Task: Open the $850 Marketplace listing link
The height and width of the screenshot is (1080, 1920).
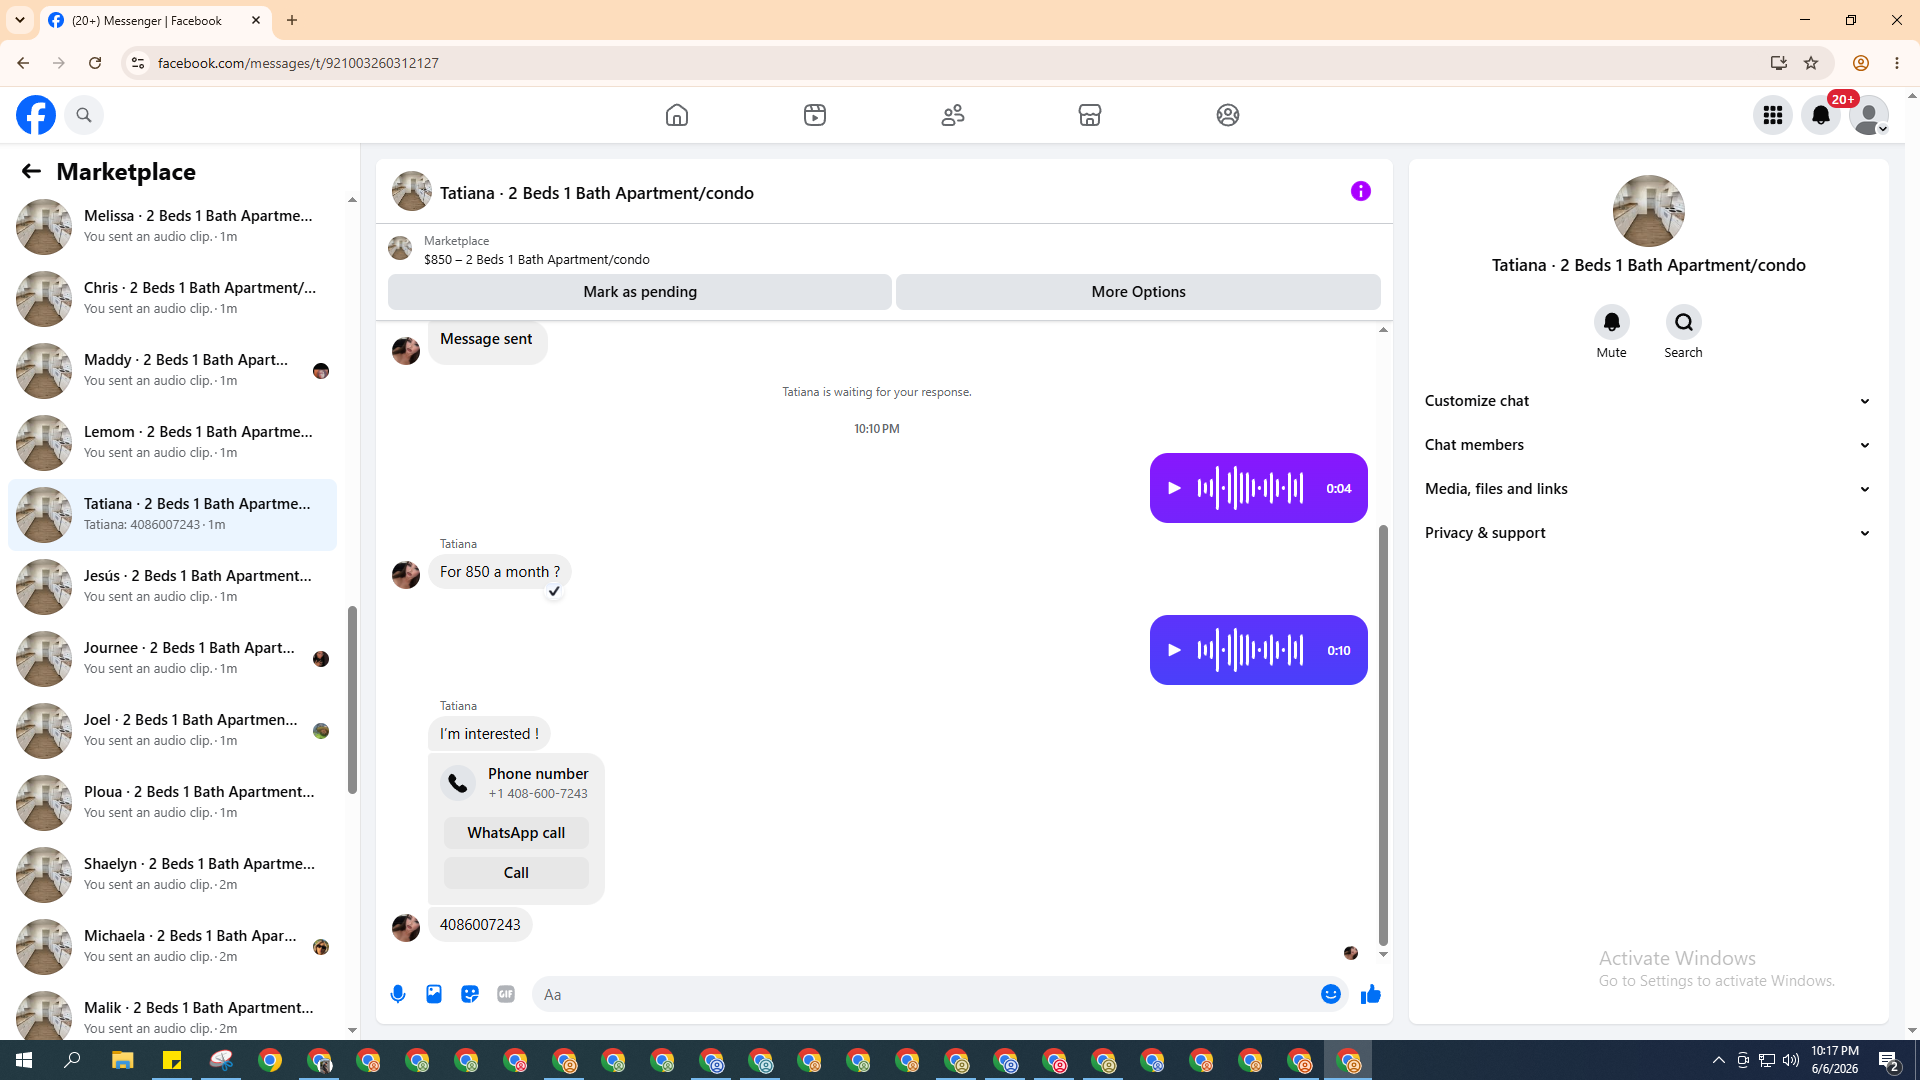Action: [x=536, y=259]
